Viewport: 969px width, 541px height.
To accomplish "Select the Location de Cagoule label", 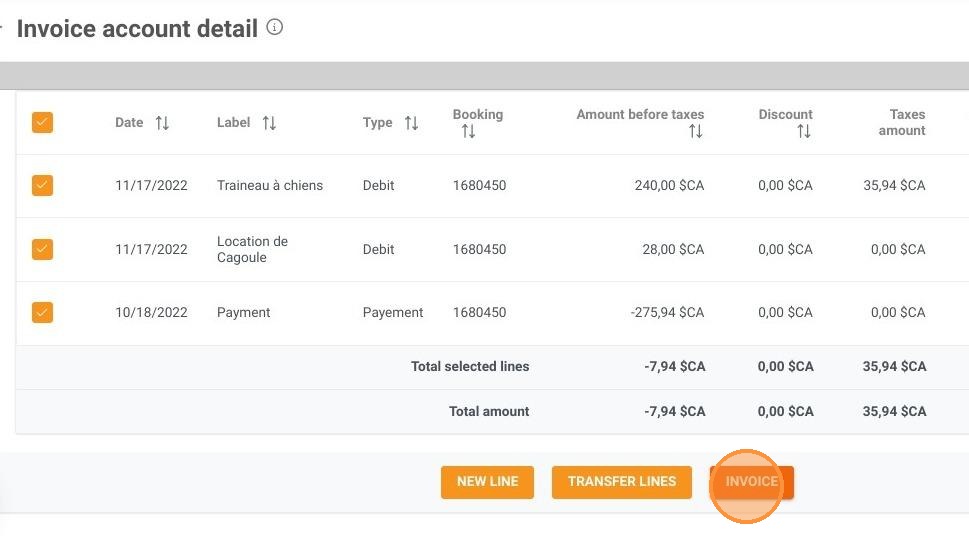I will pyautogui.click(x=252, y=249).
